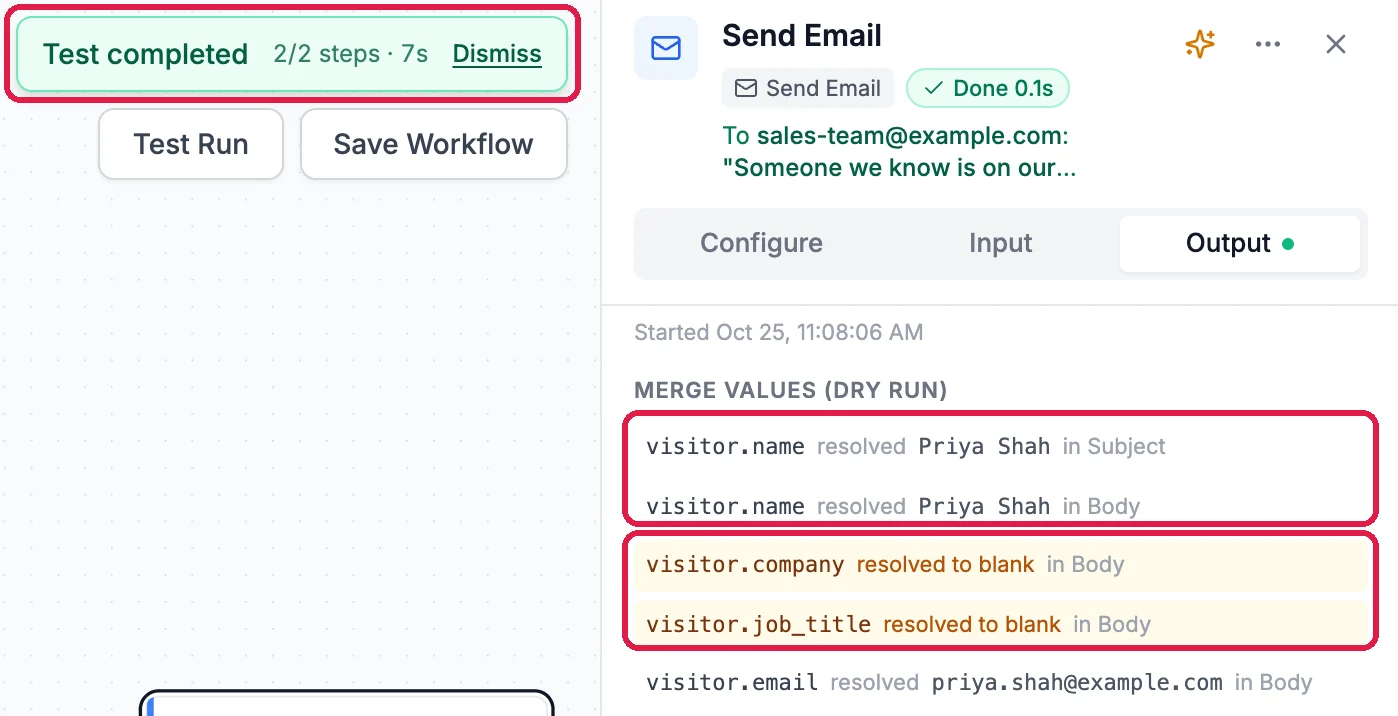Click the Send Email envelope icon

pyautogui.click(x=666, y=47)
